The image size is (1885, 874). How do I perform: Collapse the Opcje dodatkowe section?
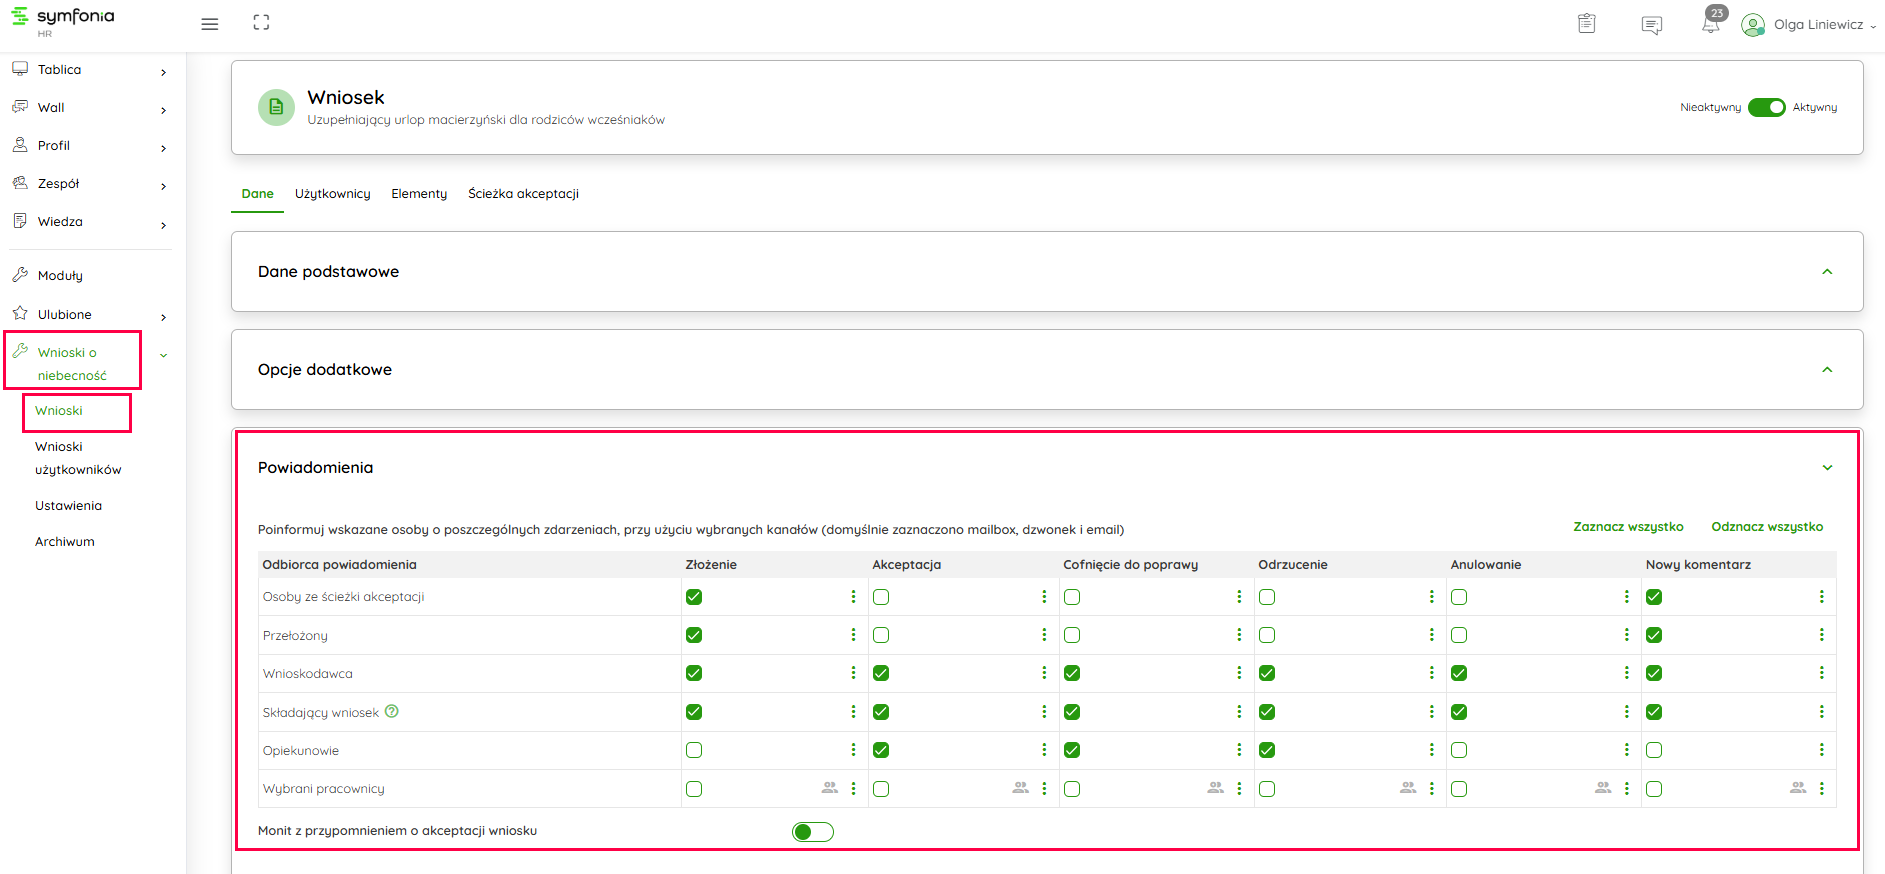[1827, 370]
